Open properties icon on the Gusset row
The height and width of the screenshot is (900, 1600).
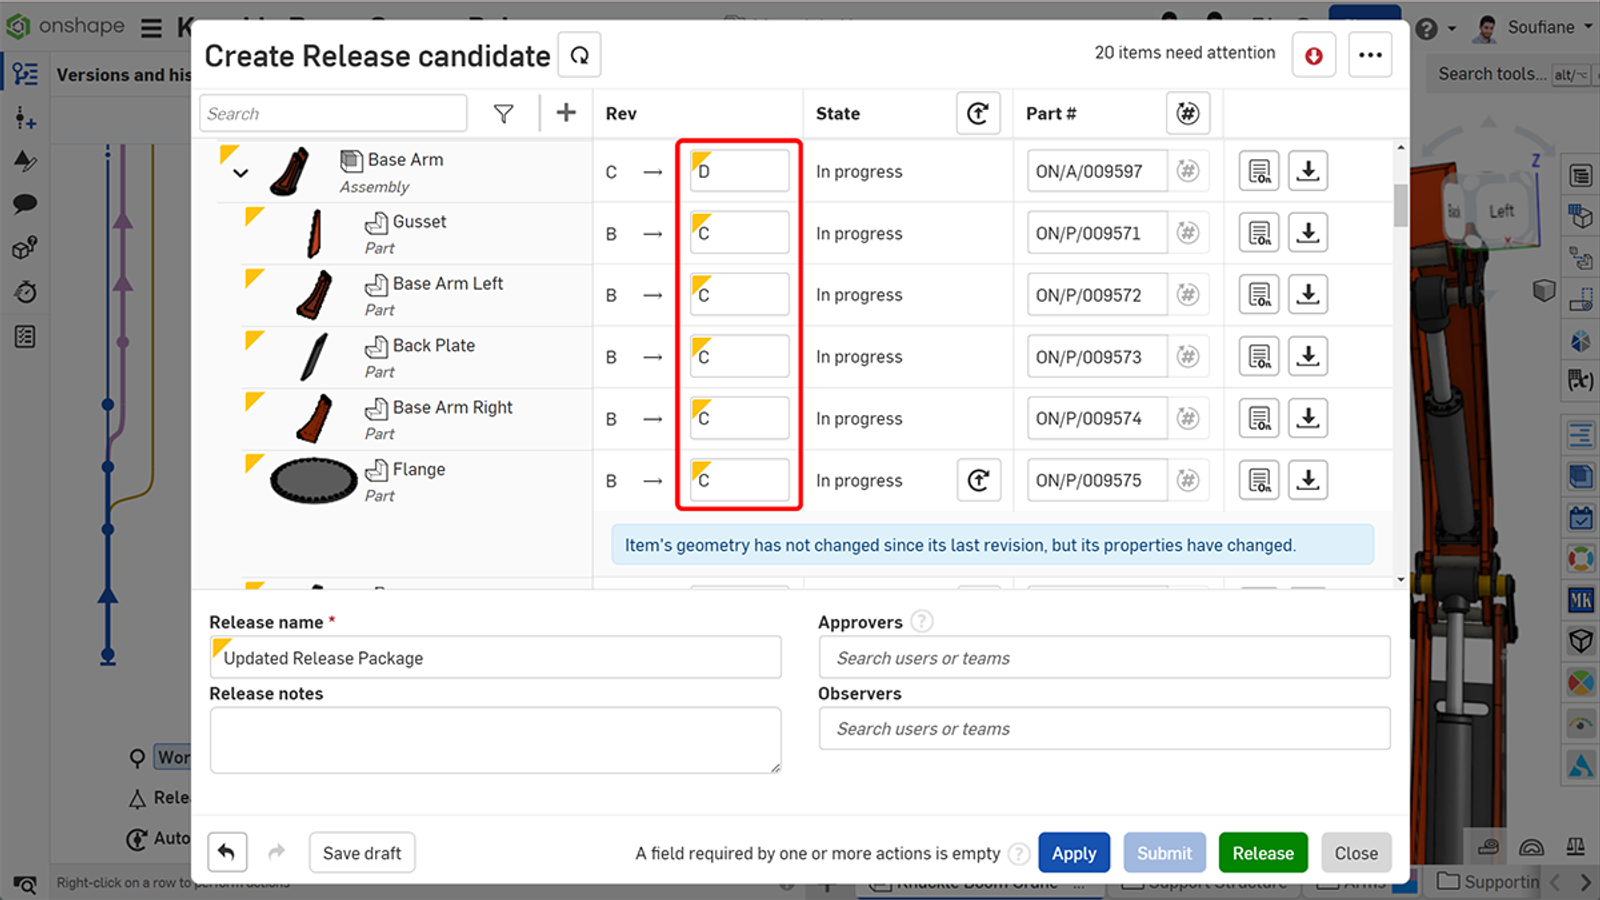(x=1259, y=232)
